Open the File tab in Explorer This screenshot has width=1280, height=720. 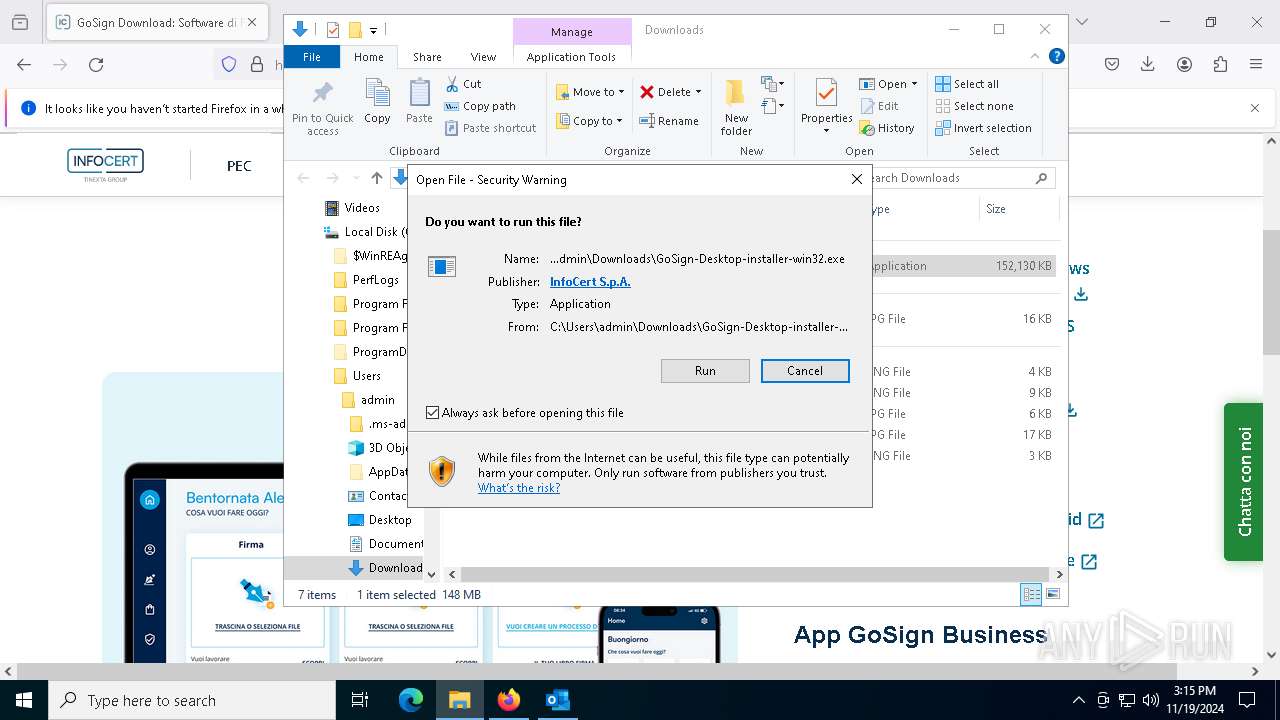tap(312, 57)
